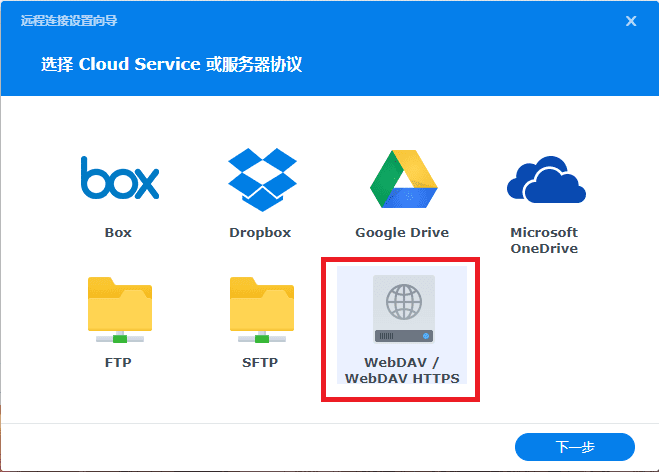Pick the Google Drive triangle icon
This screenshot has width=659, height=472.
coord(402,178)
